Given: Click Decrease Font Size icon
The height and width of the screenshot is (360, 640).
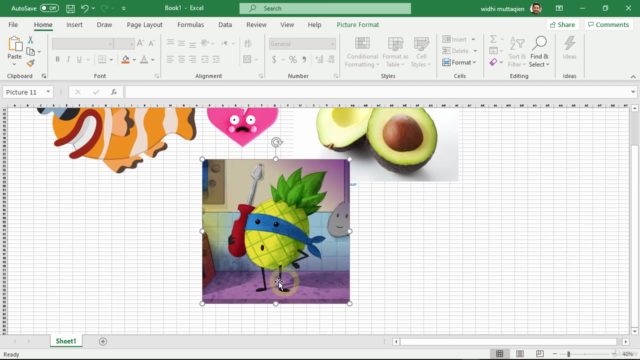Looking at the screenshot, I should [151, 43].
